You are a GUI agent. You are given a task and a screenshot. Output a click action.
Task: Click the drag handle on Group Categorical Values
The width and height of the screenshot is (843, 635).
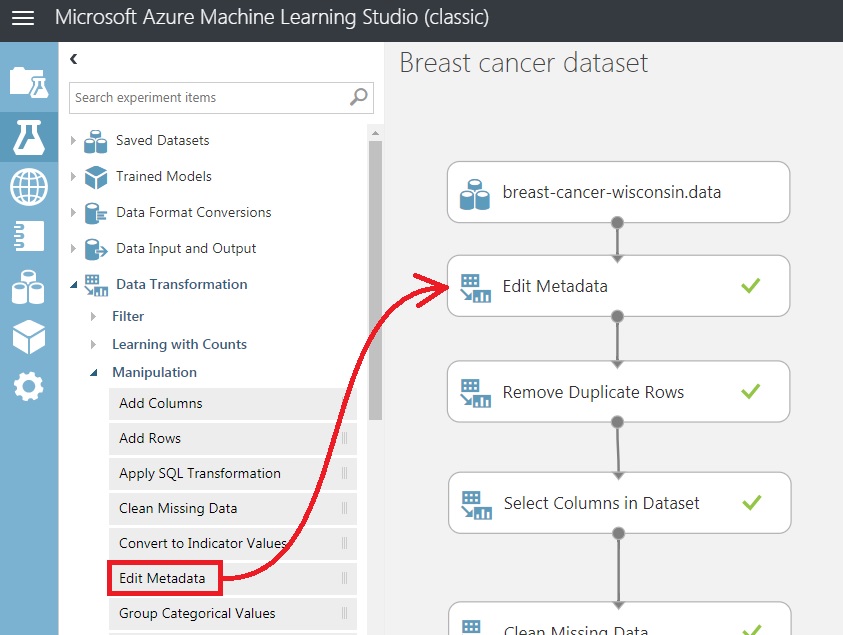(345, 613)
